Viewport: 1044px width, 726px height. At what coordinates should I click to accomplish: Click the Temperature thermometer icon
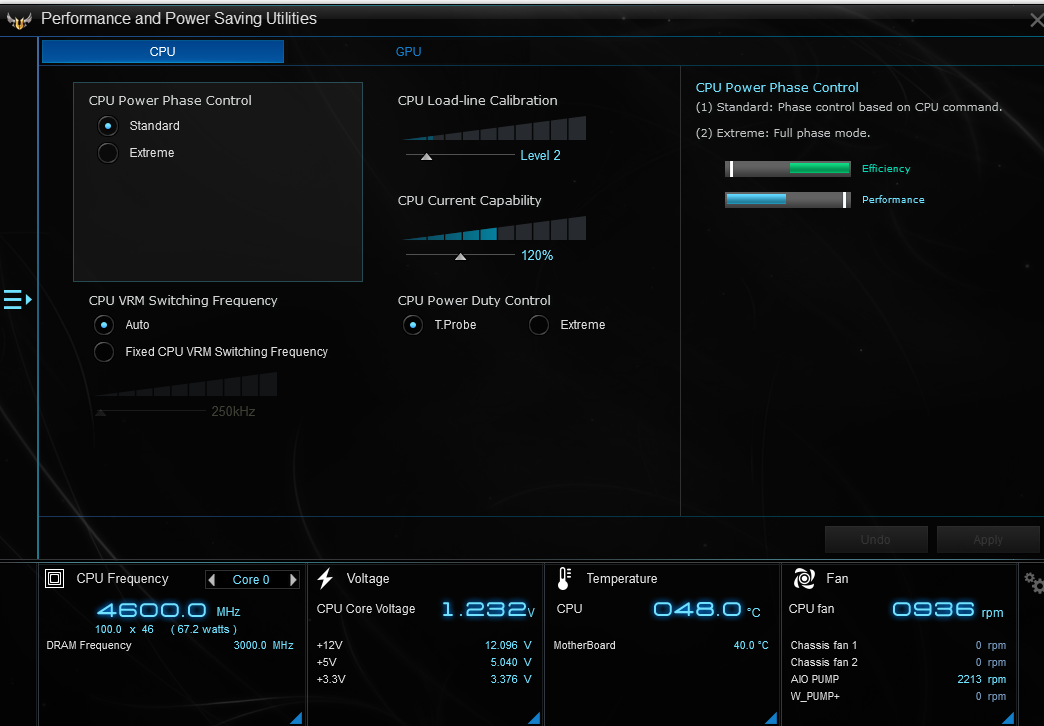(564, 579)
